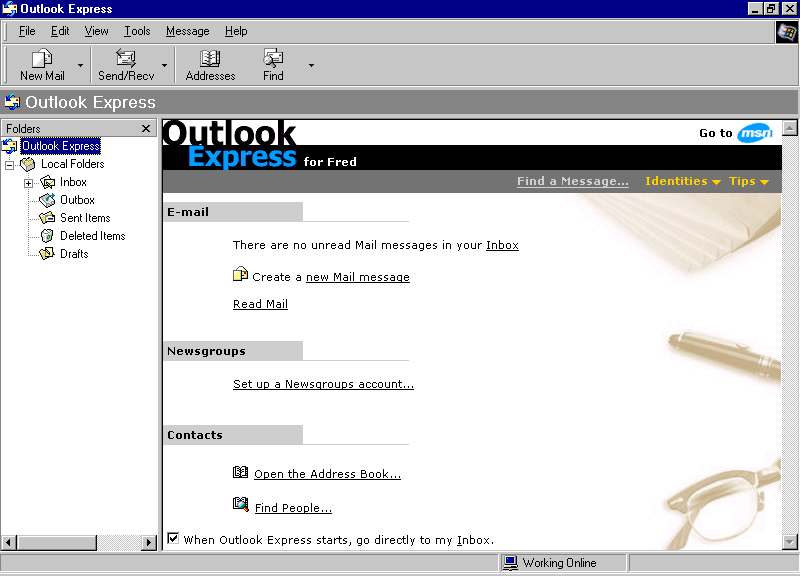The height and width of the screenshot is (576, 800).
Task: Click the new Mail message link
Action: 358,277
